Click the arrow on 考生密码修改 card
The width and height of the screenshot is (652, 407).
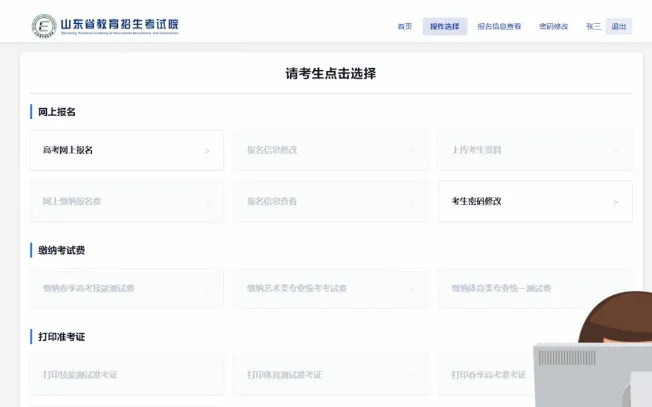tap(615, 202)
